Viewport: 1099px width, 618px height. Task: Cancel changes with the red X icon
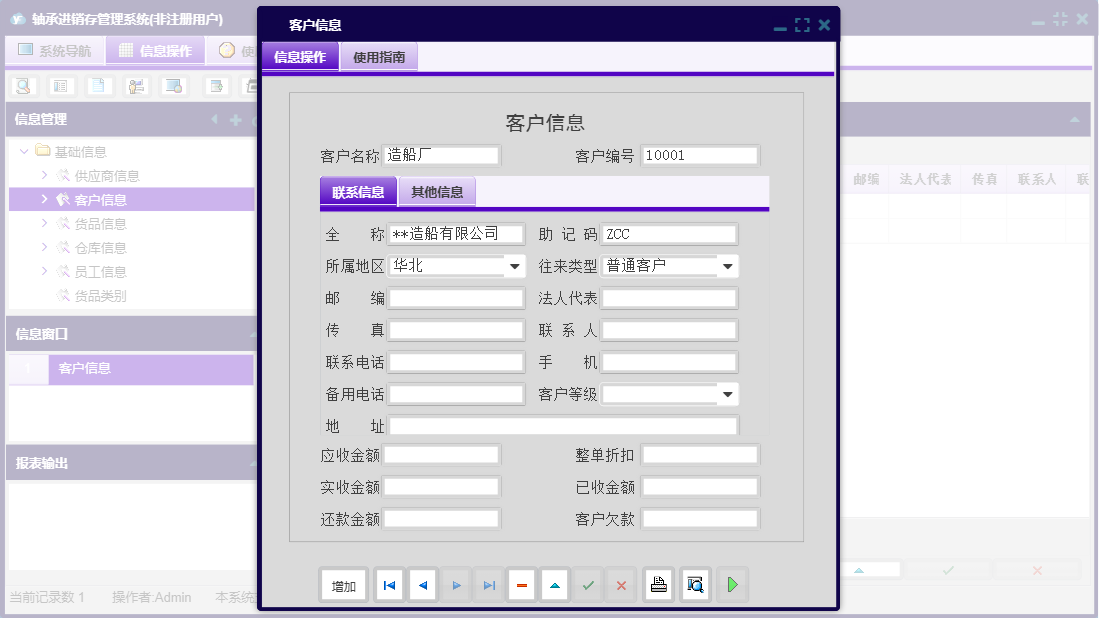point(621,585)
